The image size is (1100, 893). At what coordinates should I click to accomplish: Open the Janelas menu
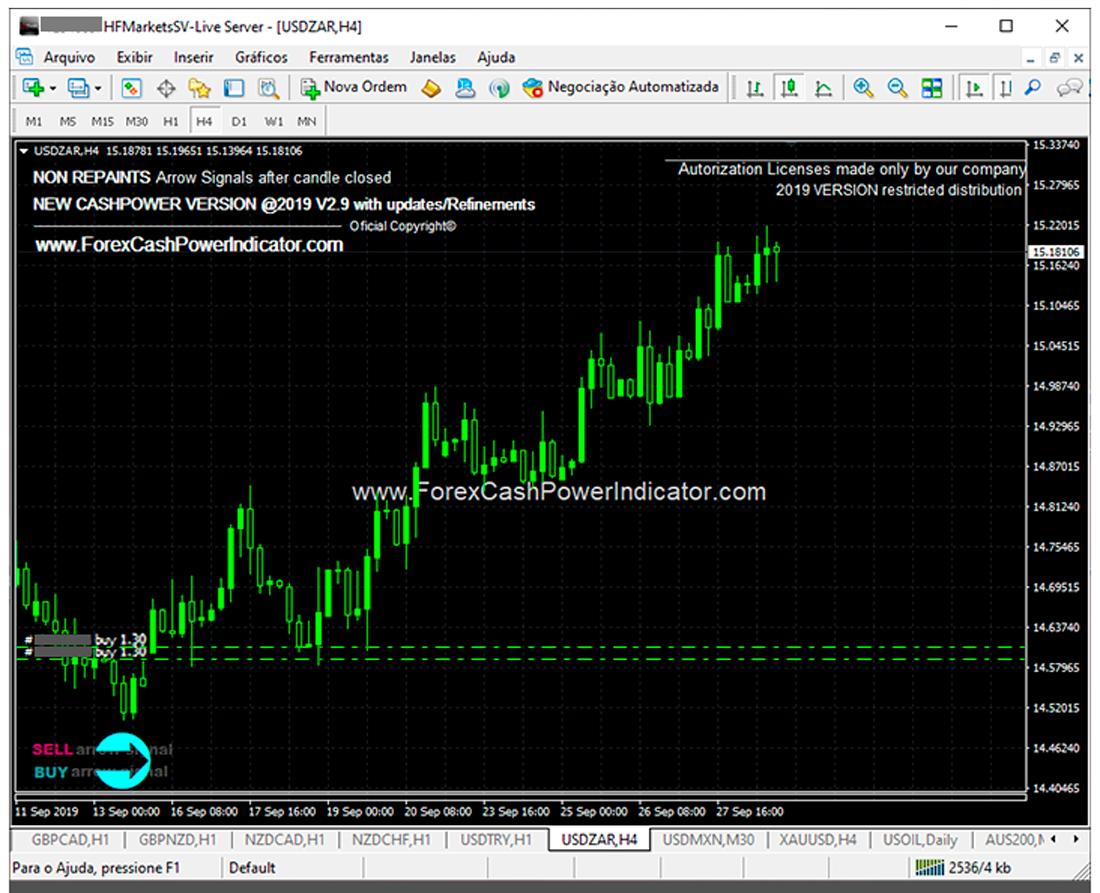click(433, 58)
